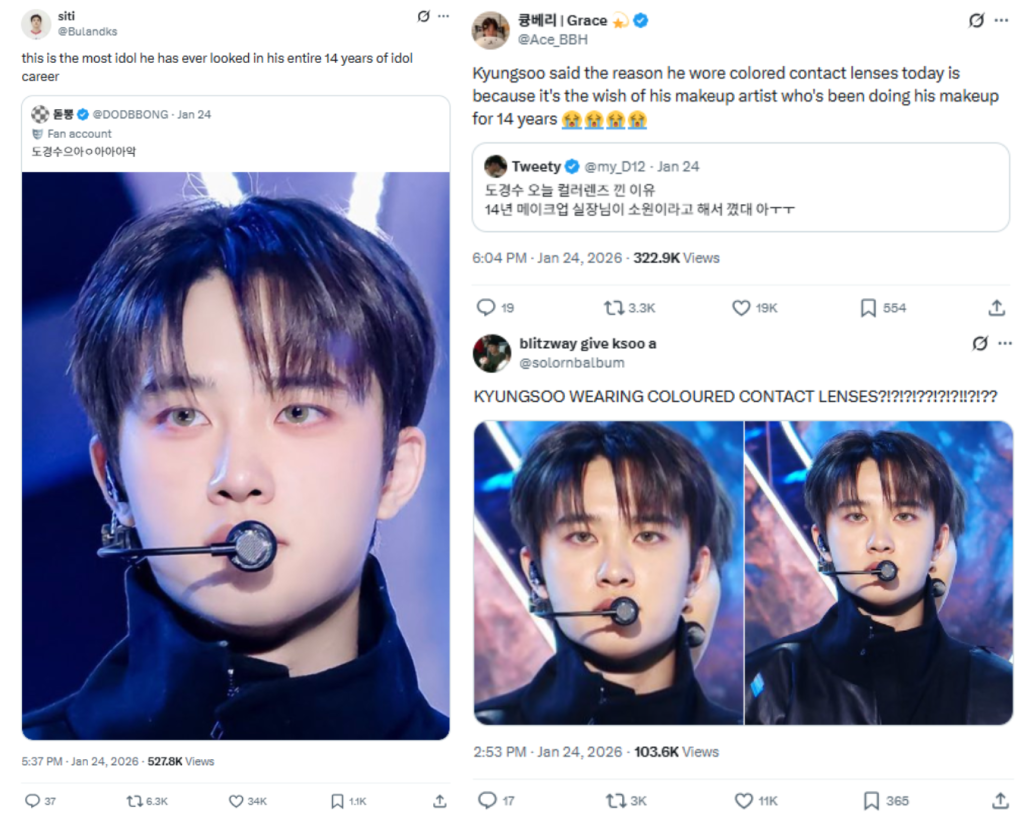
Task: Share siti's tweet via share icon
Action: pyautogui.click(x=440, y=801)
